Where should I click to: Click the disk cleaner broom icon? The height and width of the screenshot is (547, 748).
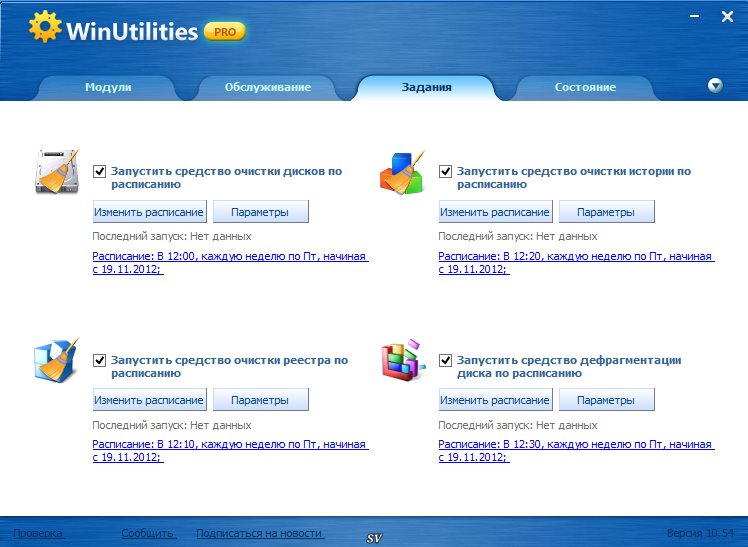[x=57, y=171]
